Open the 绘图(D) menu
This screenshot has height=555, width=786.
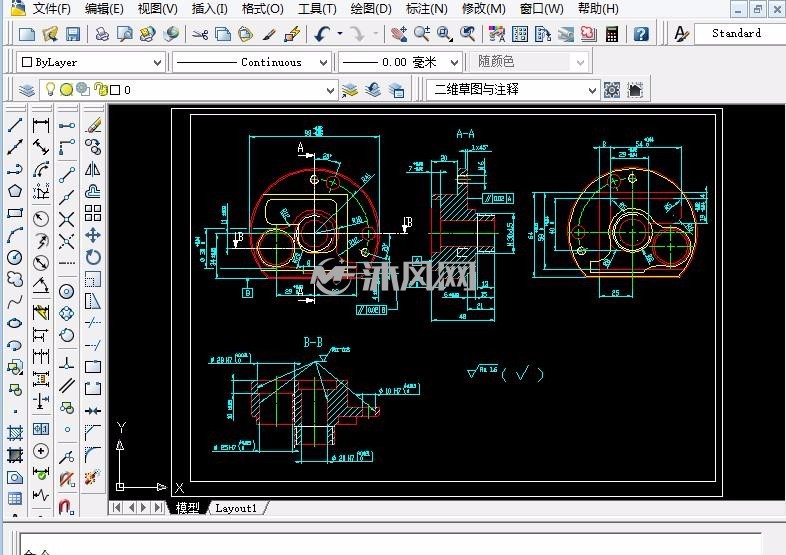point(371,9)
